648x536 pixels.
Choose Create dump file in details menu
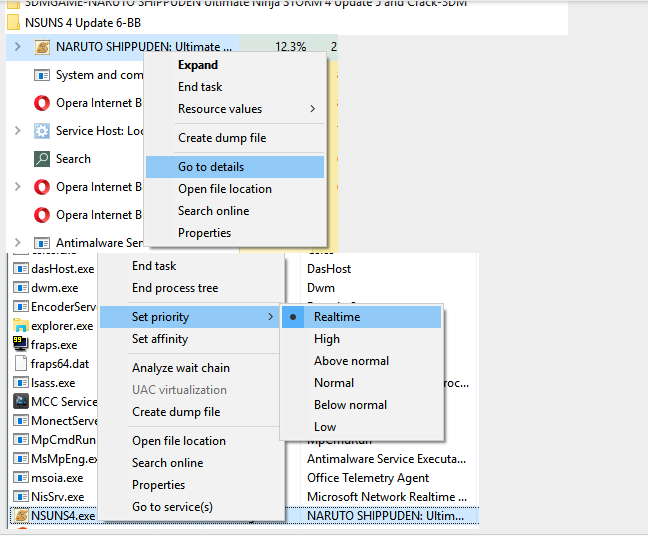click(x=190, y=412)
